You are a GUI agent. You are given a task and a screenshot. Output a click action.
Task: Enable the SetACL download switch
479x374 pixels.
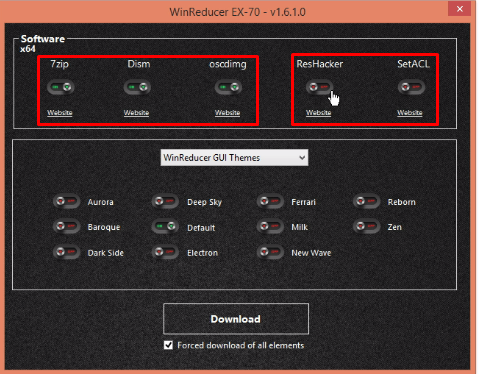click(411, 87)
